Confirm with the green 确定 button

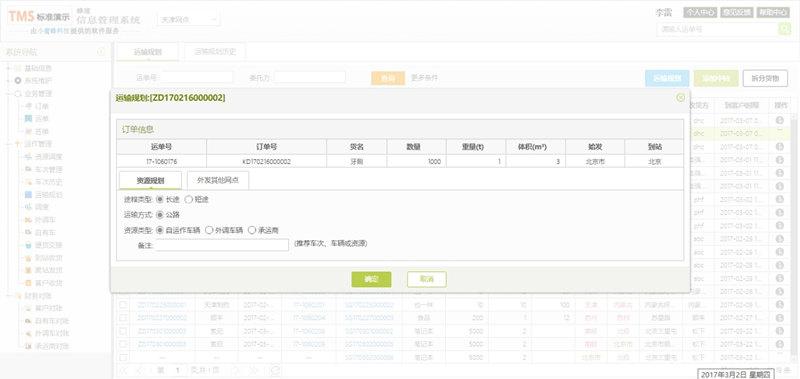371,279
